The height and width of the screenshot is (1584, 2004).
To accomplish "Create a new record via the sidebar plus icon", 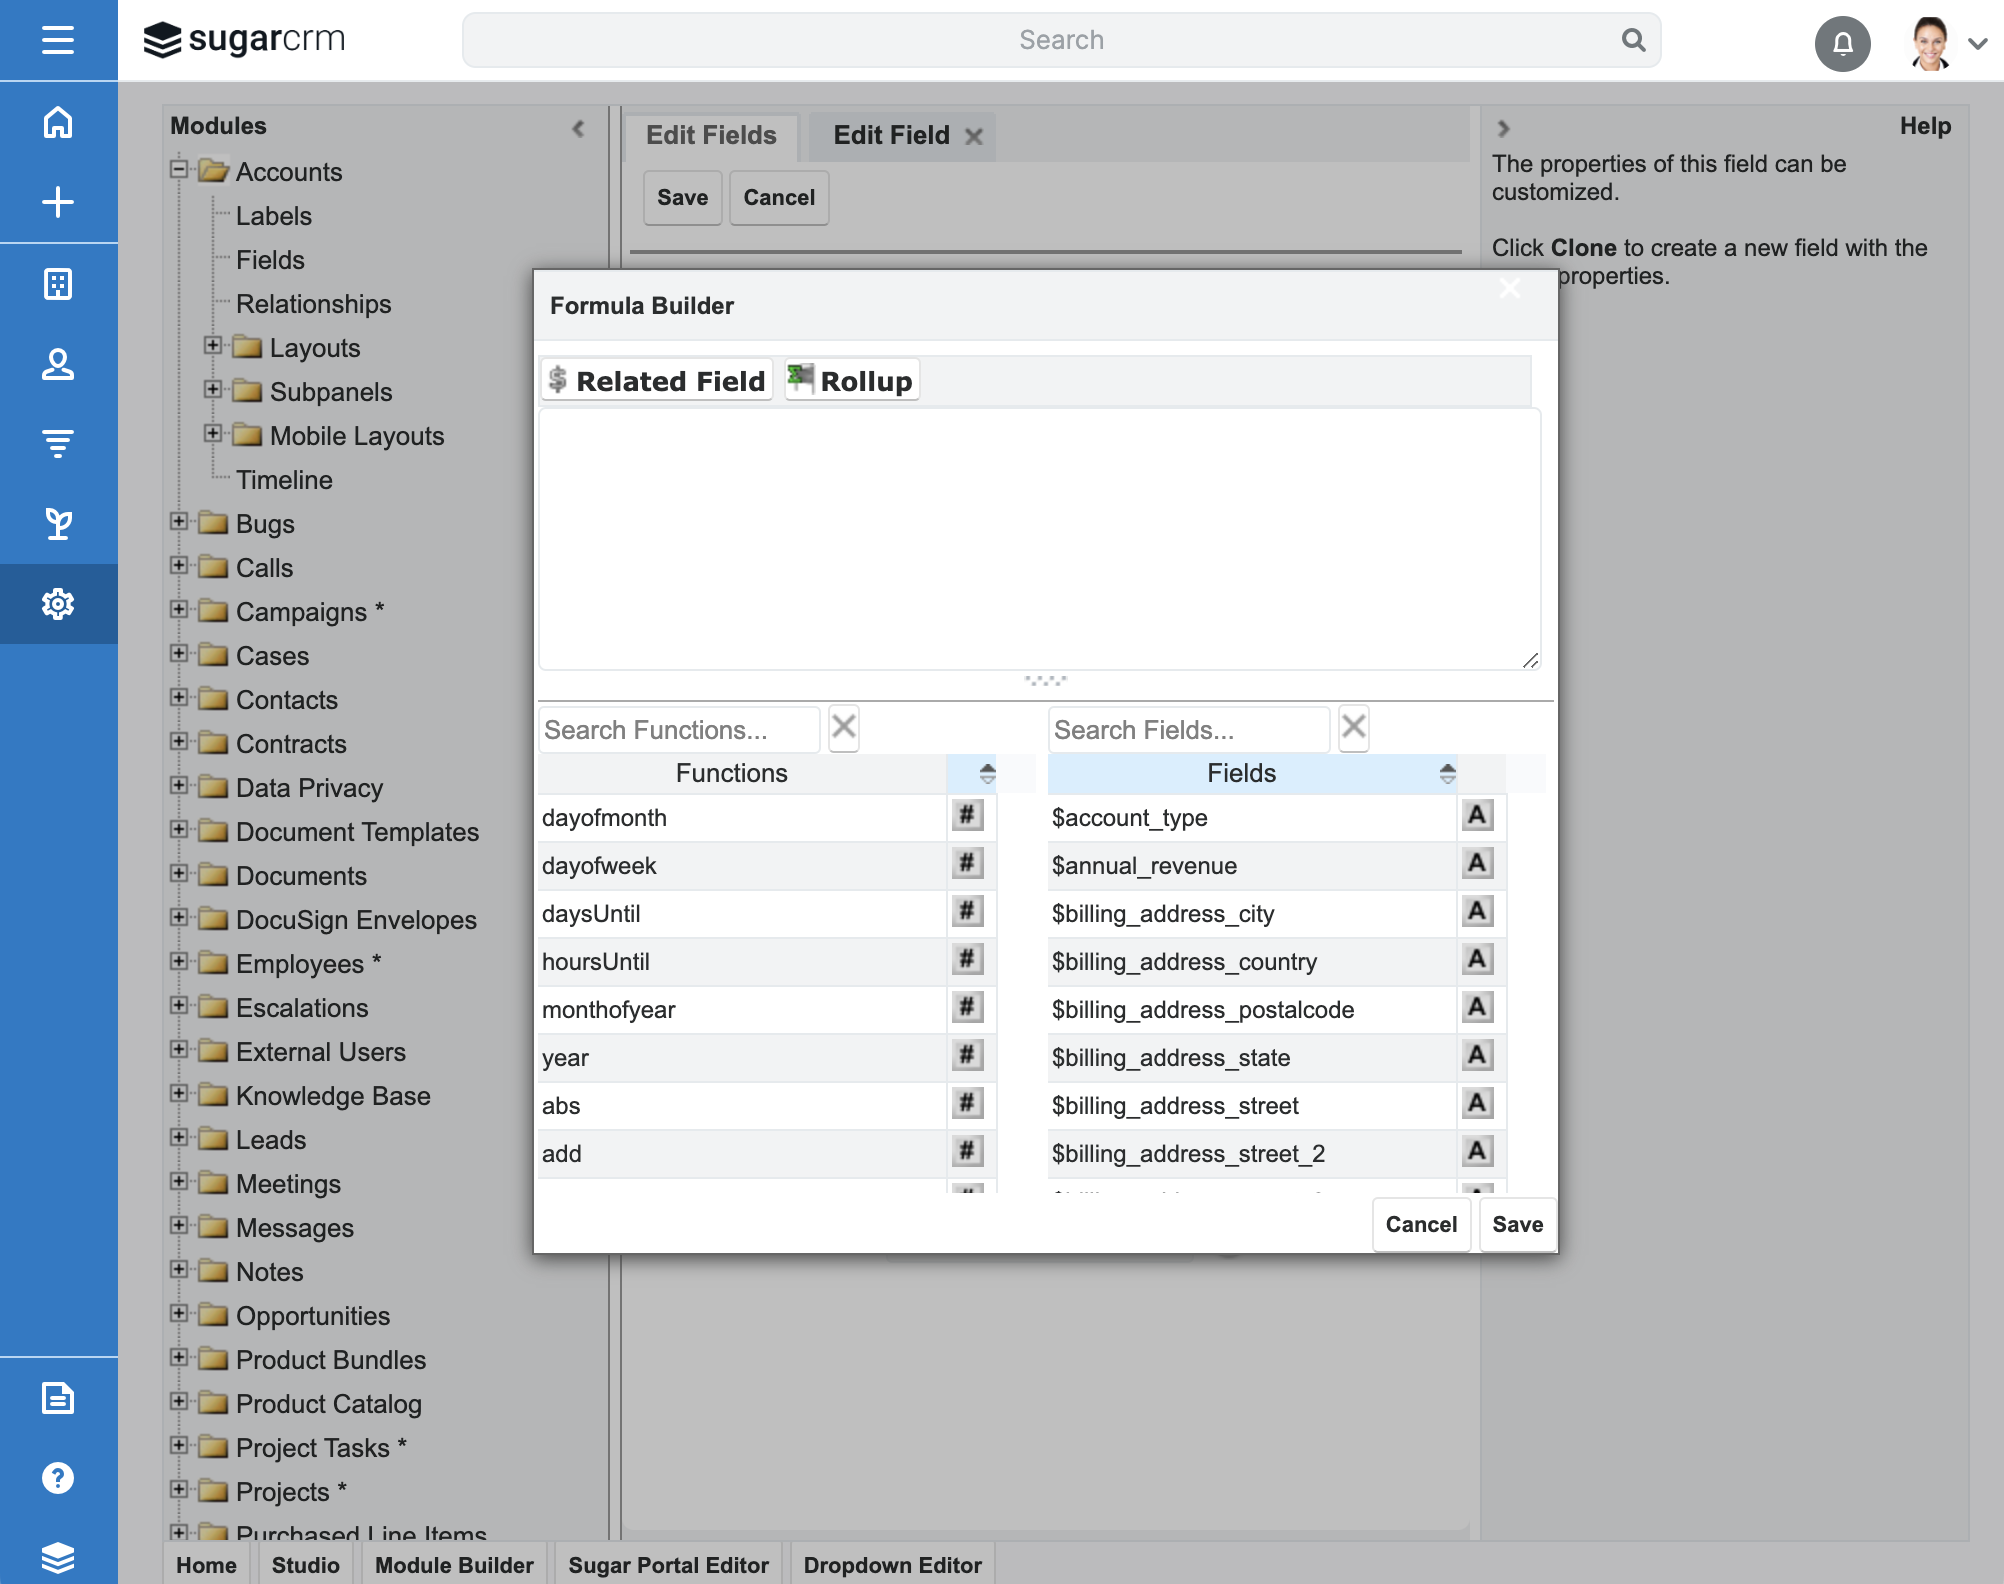I will 58,200.
